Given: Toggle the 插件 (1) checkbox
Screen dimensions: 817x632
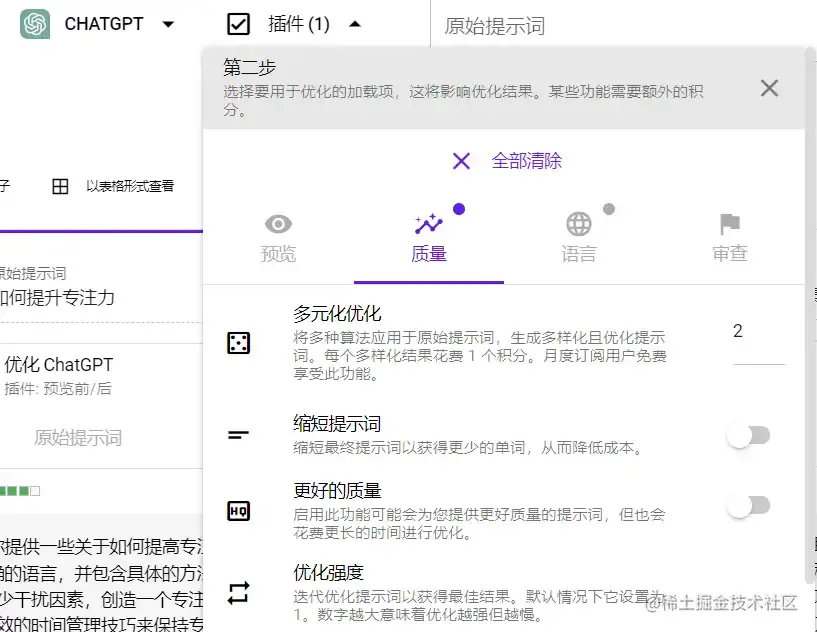Looking at the screenshot, I should coord(239,24).
